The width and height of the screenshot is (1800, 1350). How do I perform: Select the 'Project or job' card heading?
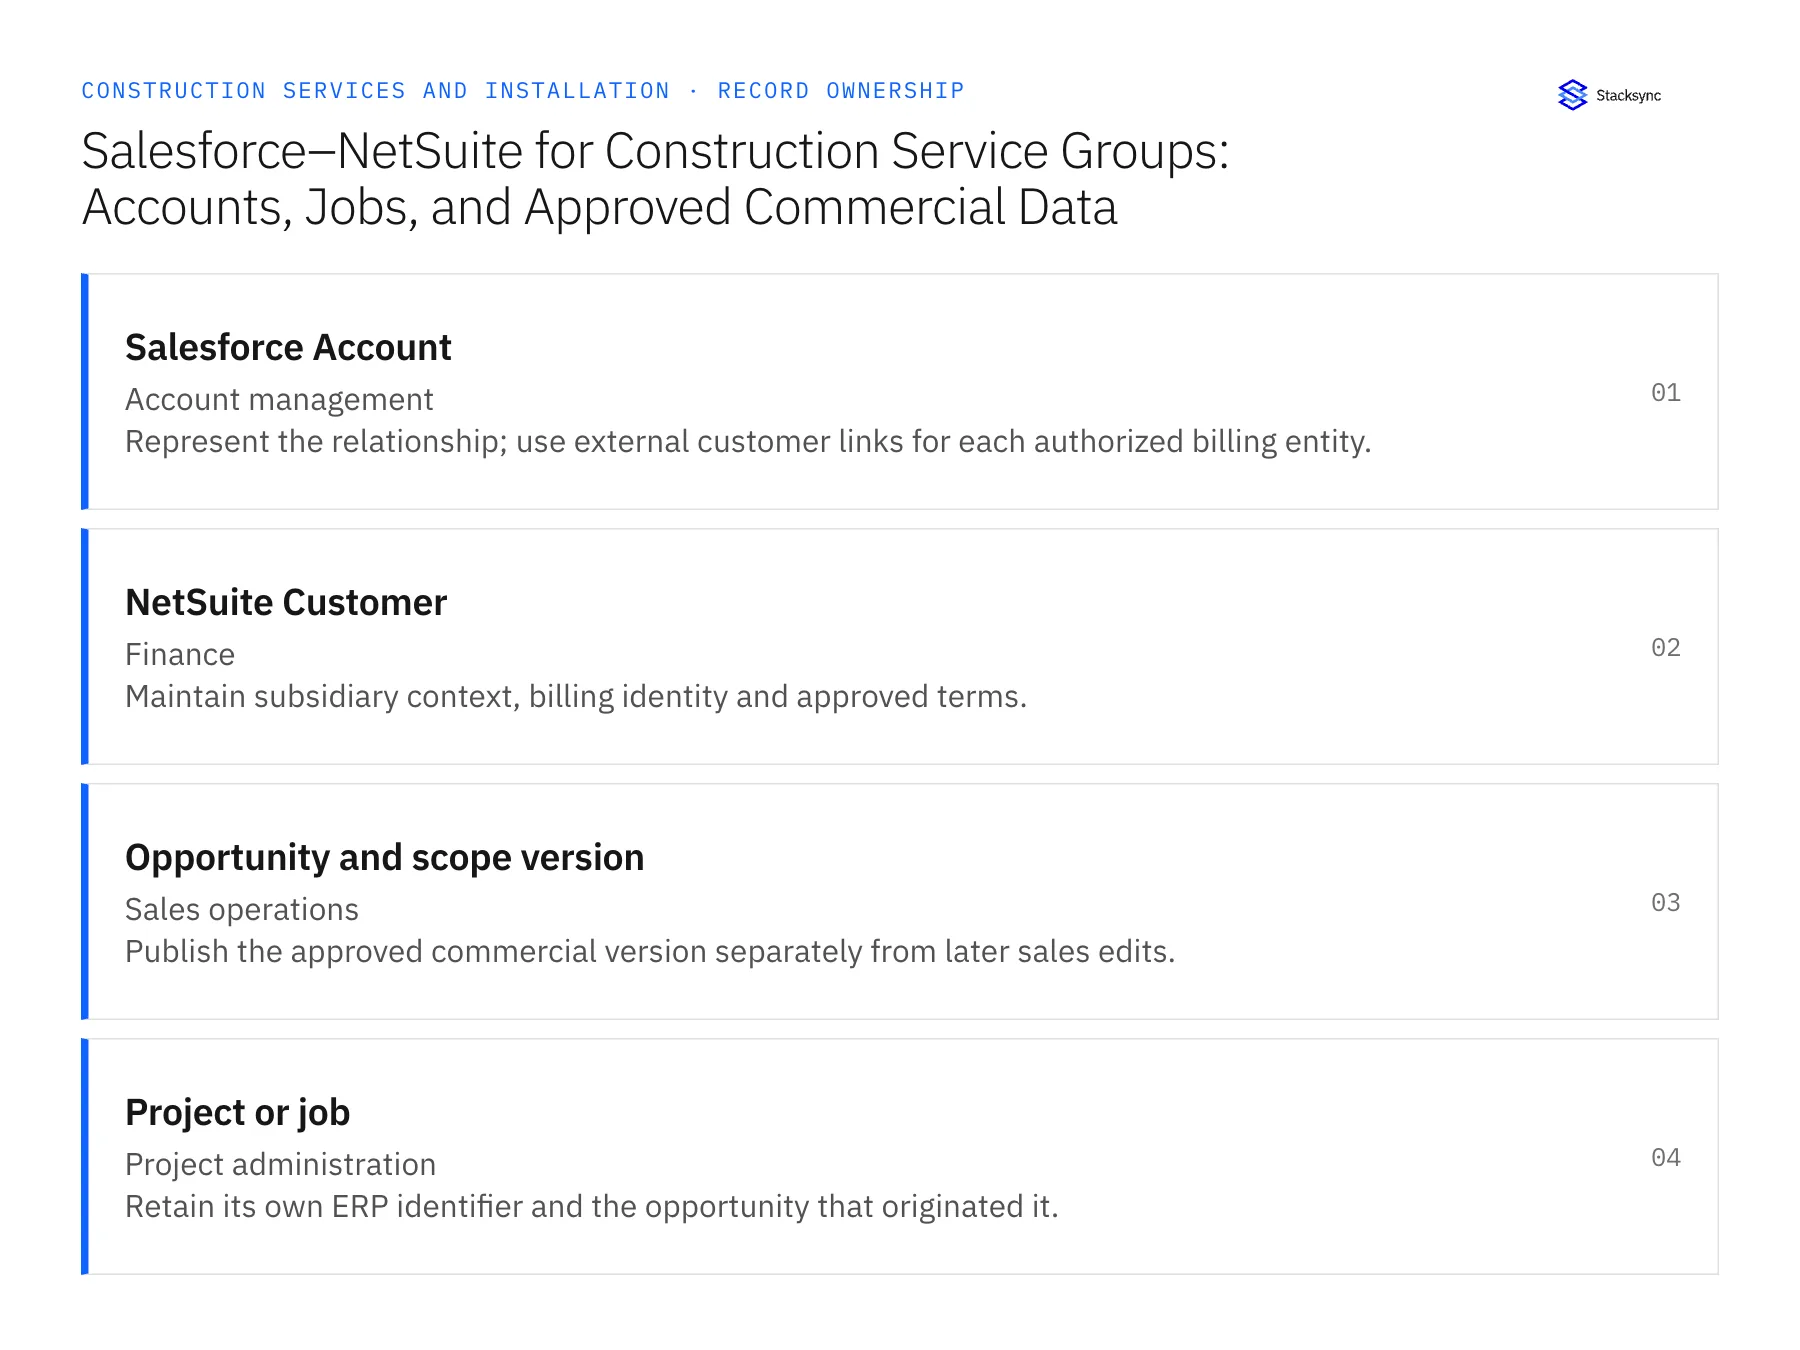238,1113
